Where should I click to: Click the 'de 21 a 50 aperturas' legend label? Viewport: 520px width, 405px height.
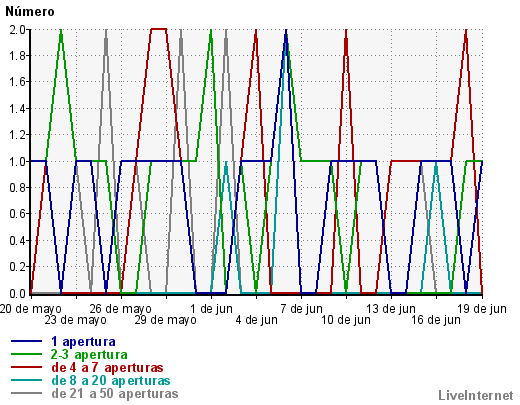coord(115,394)
